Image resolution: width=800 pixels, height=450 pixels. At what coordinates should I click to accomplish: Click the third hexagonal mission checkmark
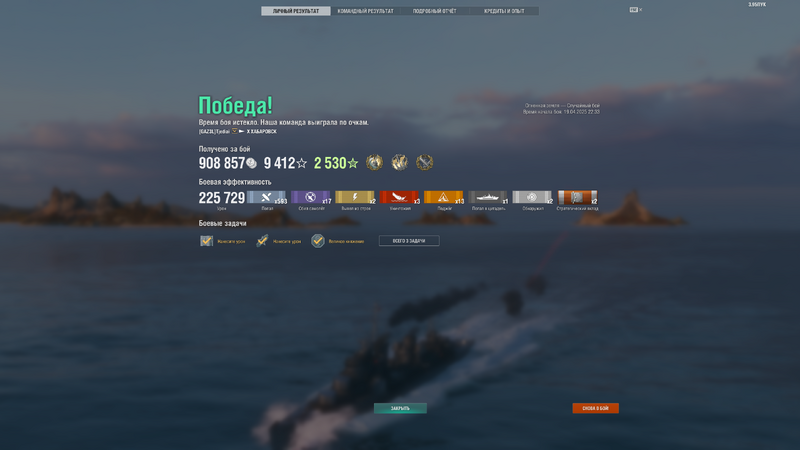(x=318, y=241)
